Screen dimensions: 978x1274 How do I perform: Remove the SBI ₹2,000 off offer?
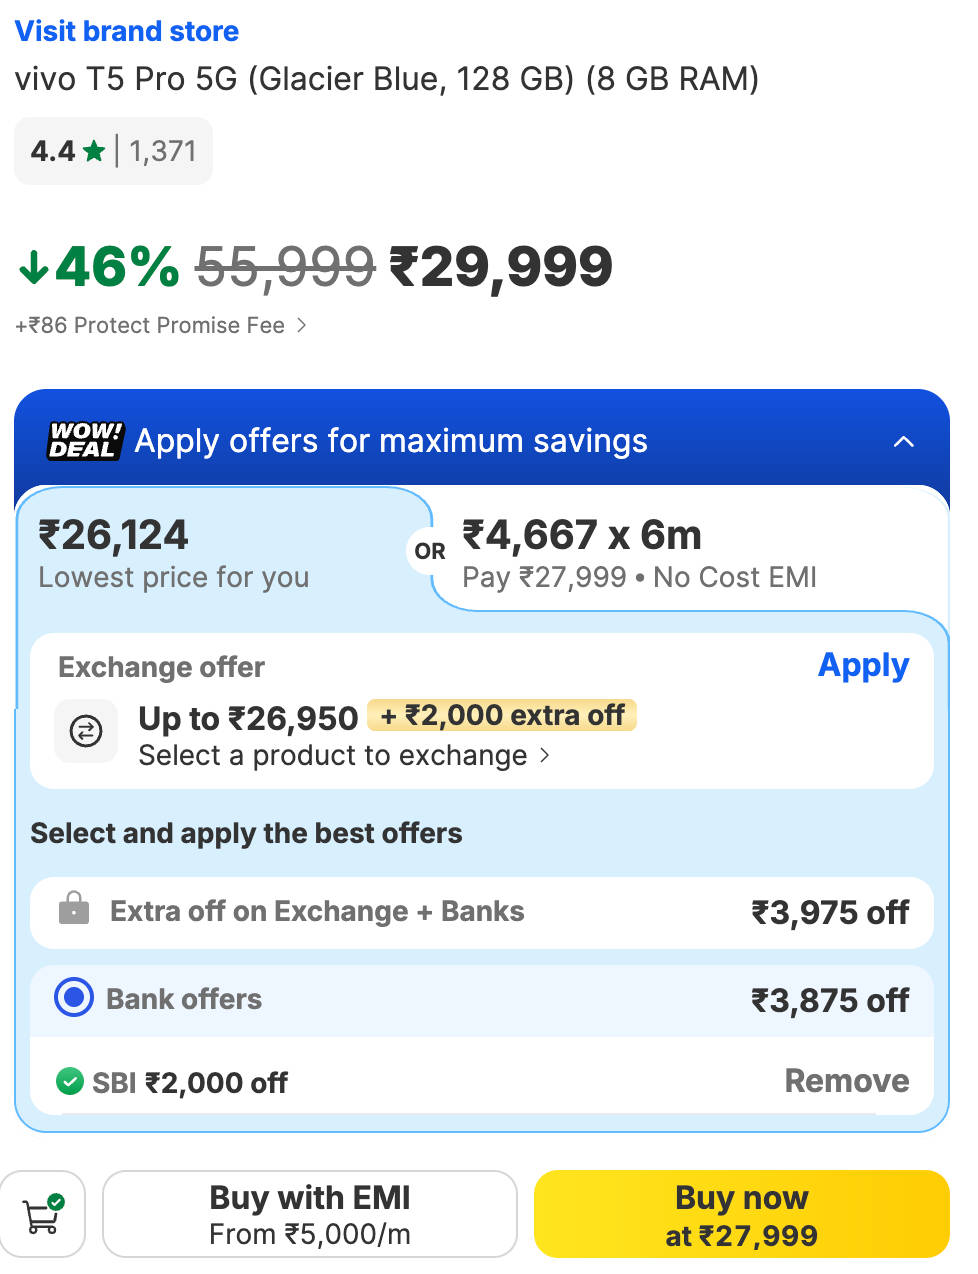pos(847,1081)
